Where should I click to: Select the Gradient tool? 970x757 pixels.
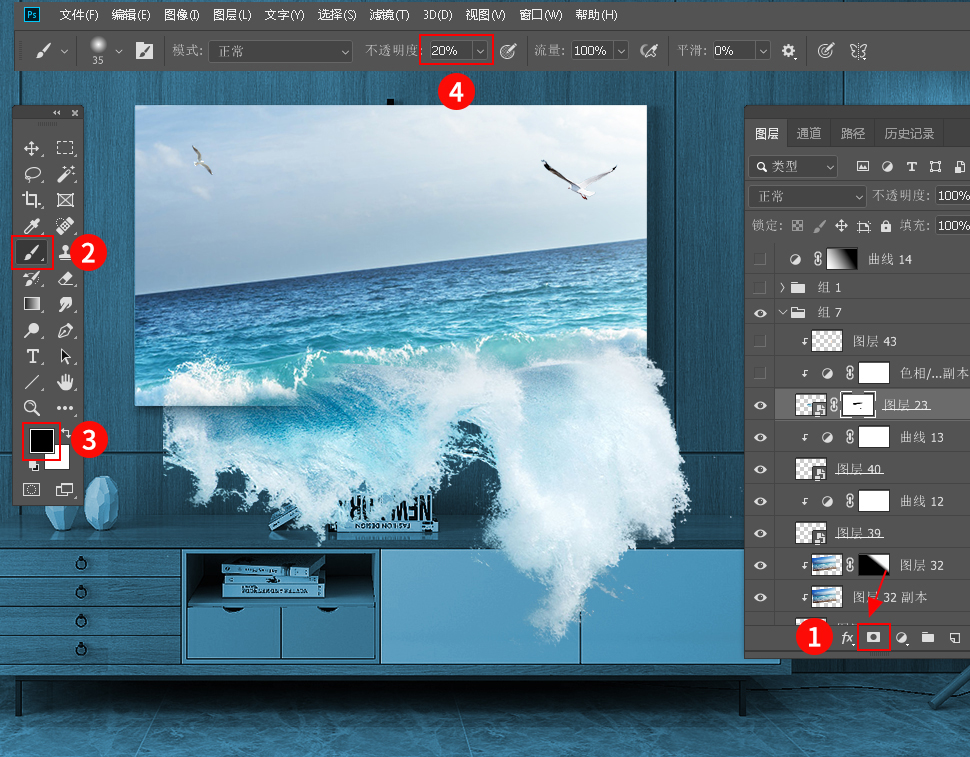(32, 304)
